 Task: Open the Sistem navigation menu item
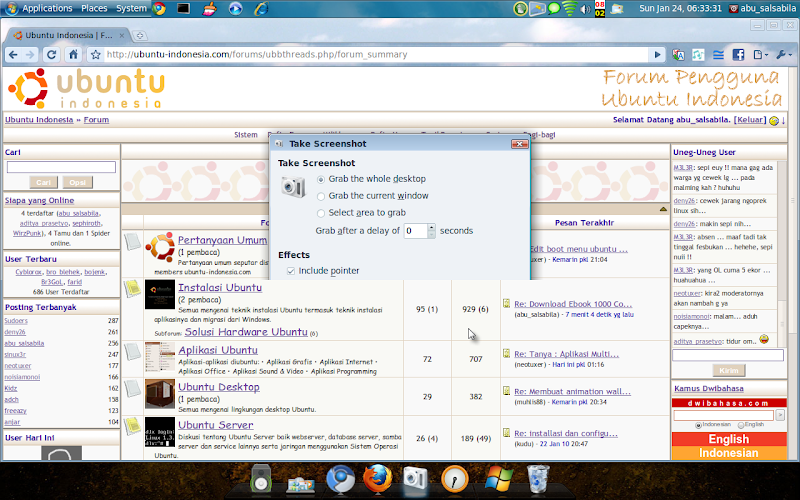(245, 135)
